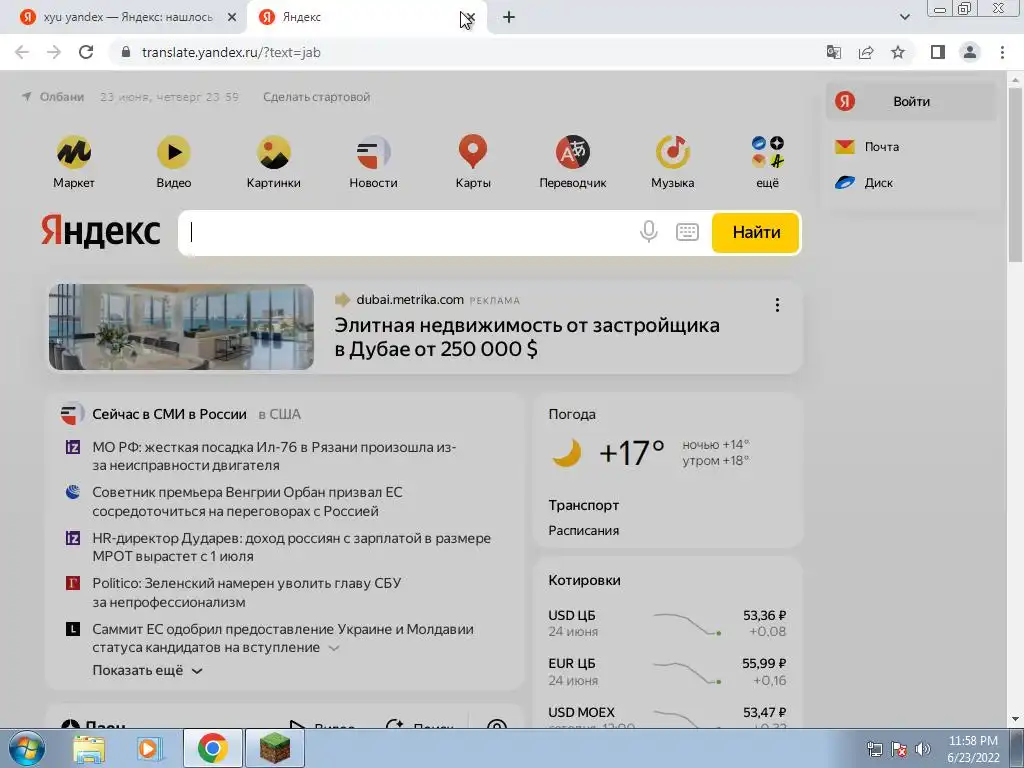
Task: Open the tab search dropdown arrow
Action: click(x=904, y=17)
